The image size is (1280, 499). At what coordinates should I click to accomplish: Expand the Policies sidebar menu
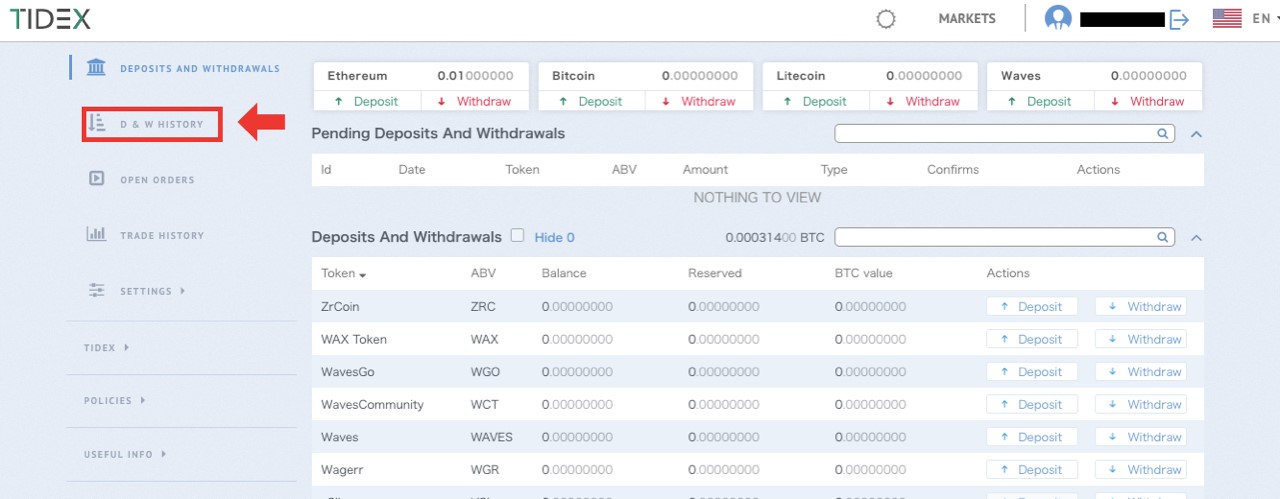pos(114,400)
